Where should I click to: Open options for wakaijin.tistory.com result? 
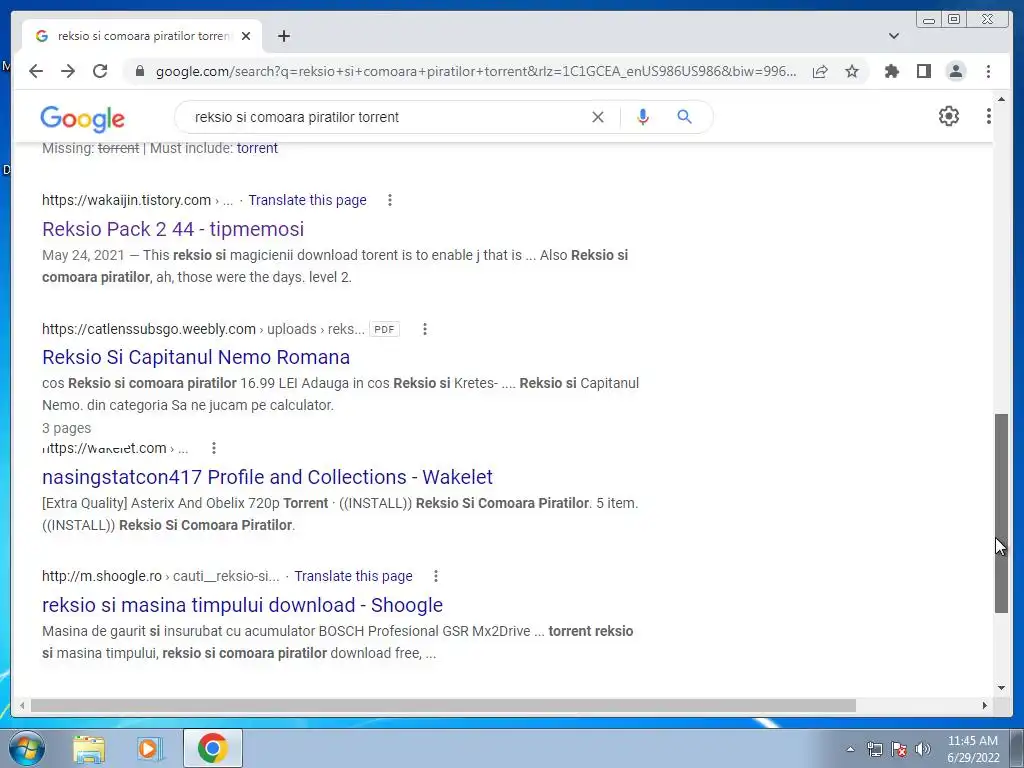click(390, 200)
